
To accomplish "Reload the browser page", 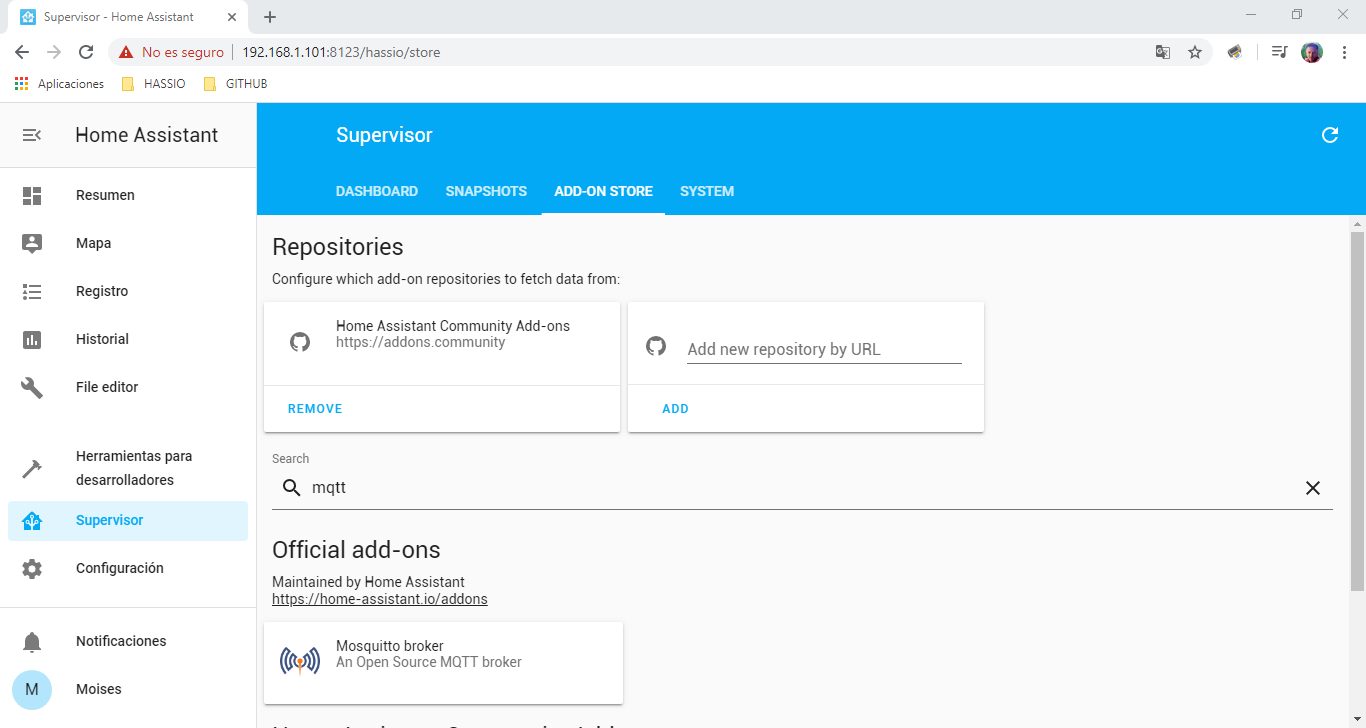I will click(86, 52).
